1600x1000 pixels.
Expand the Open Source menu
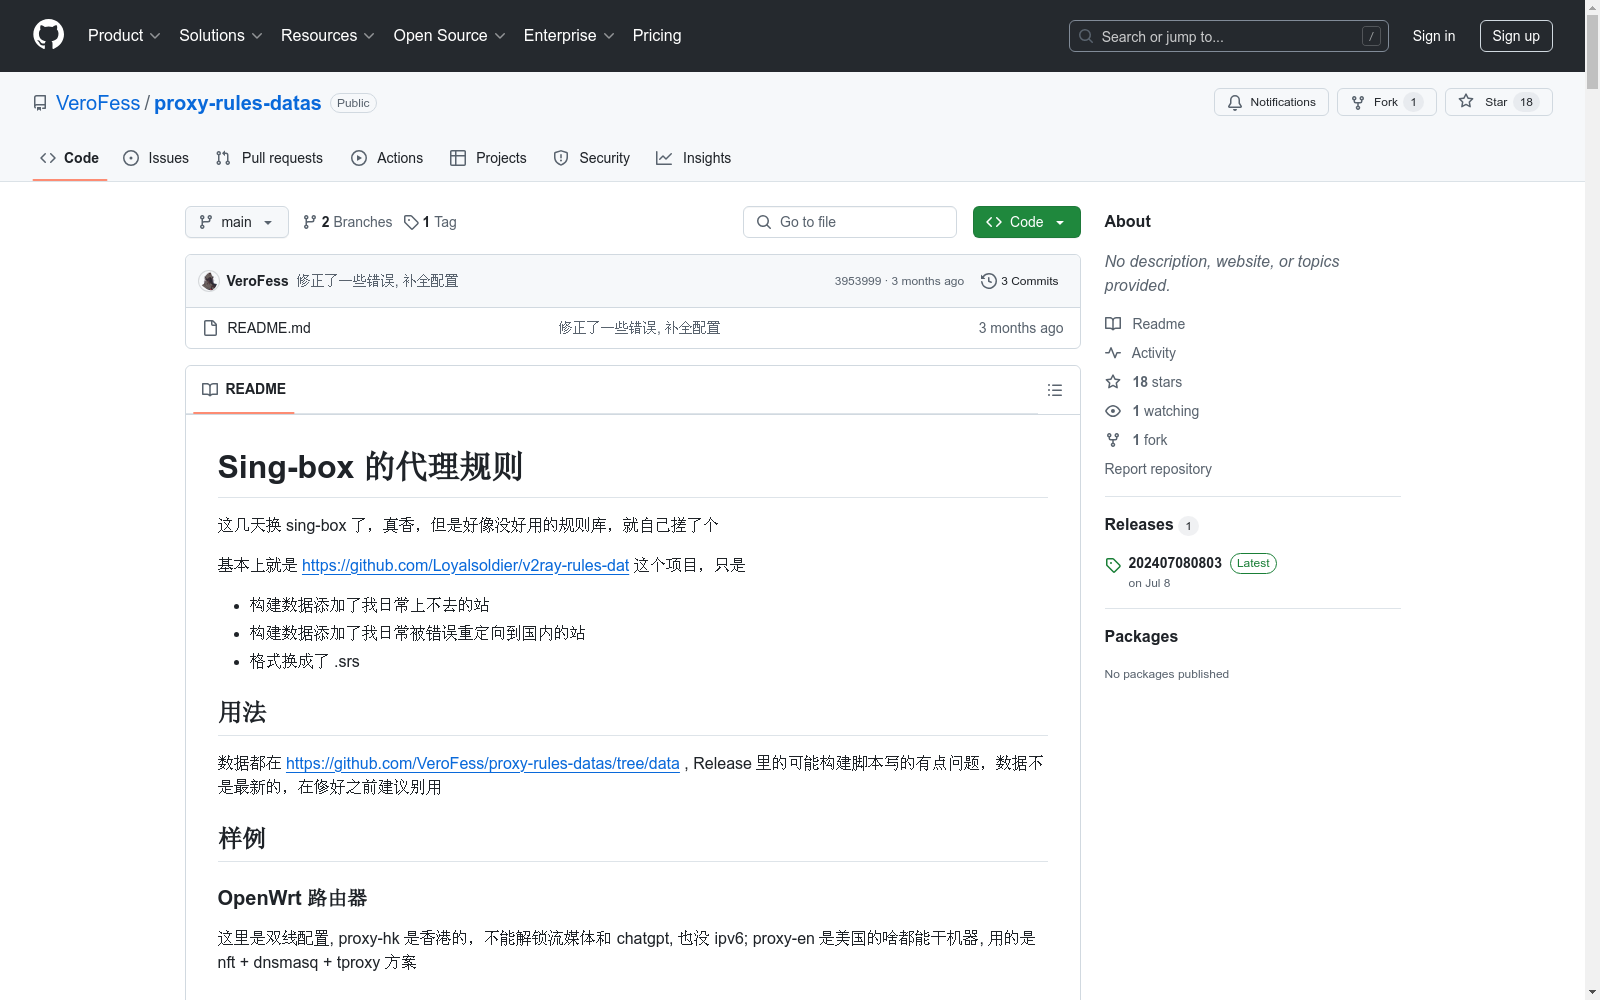click(x=449, y=35)
